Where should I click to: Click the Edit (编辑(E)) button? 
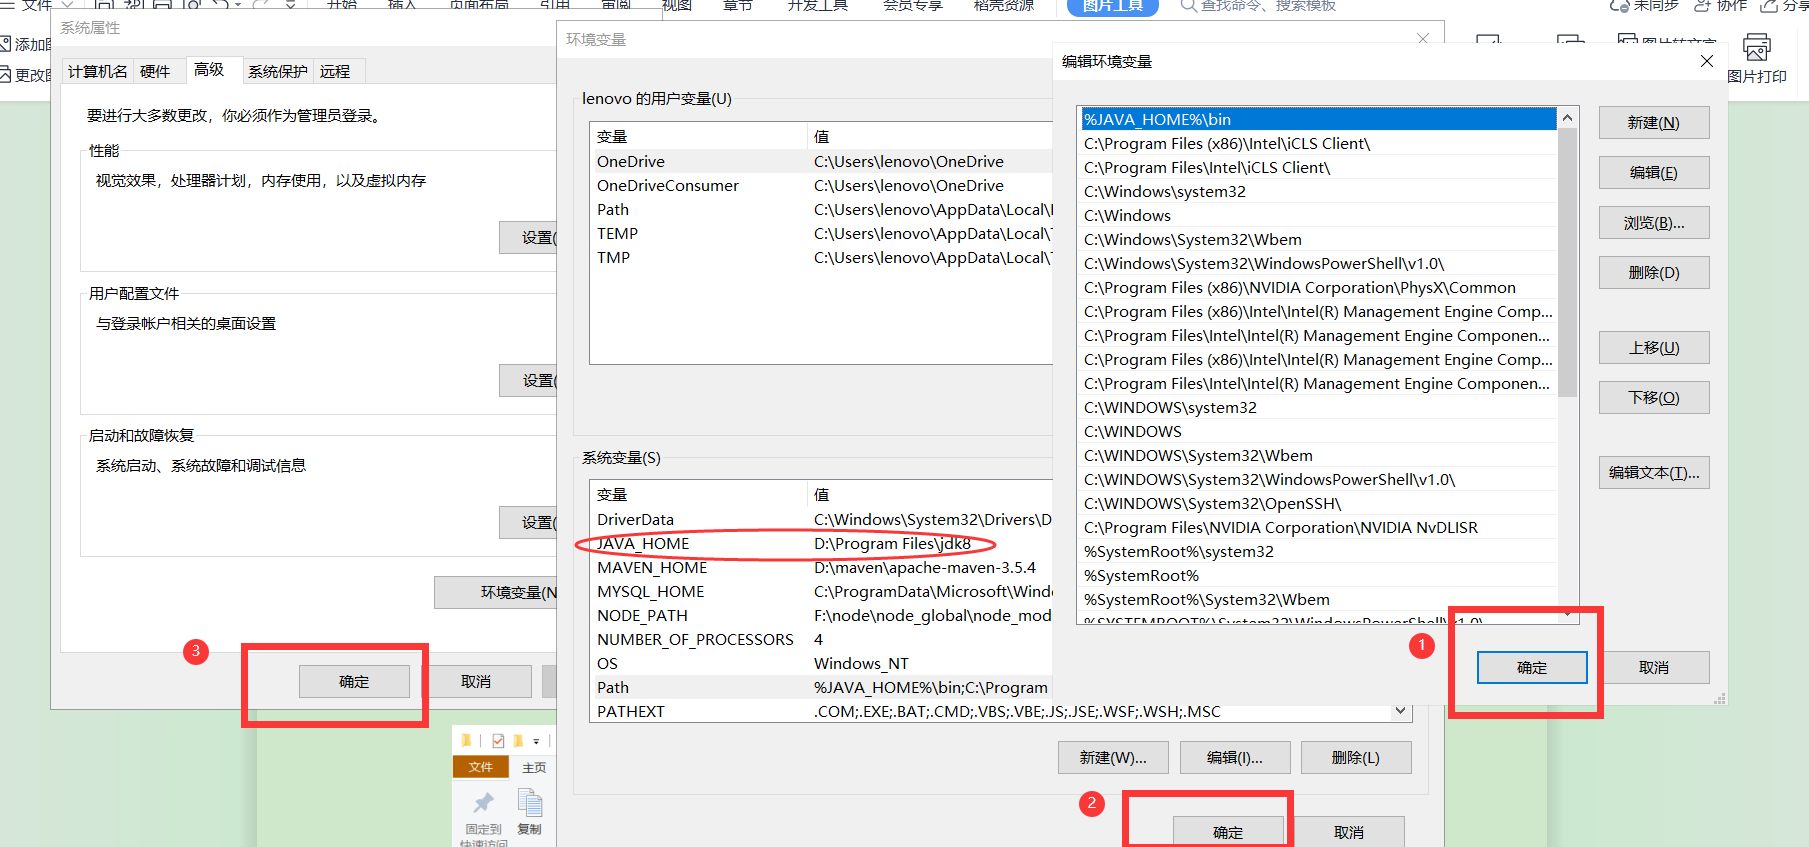coord(1653,172)
